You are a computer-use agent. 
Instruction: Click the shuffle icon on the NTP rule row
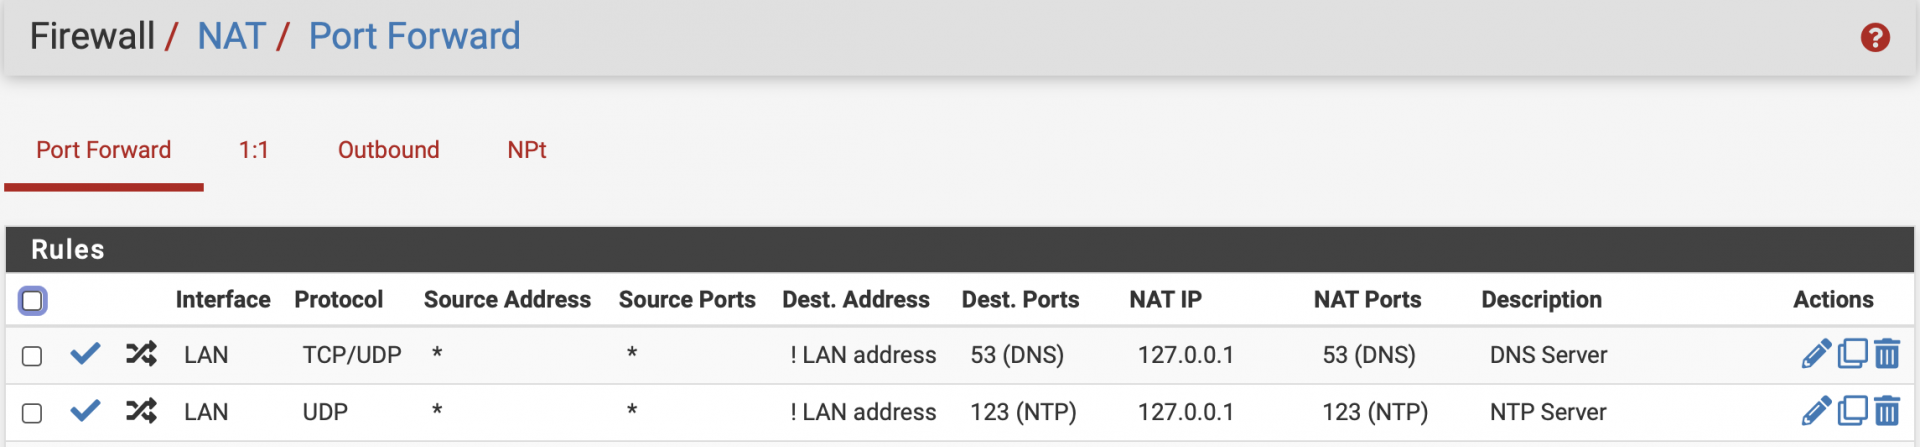(x=141, y=410)
